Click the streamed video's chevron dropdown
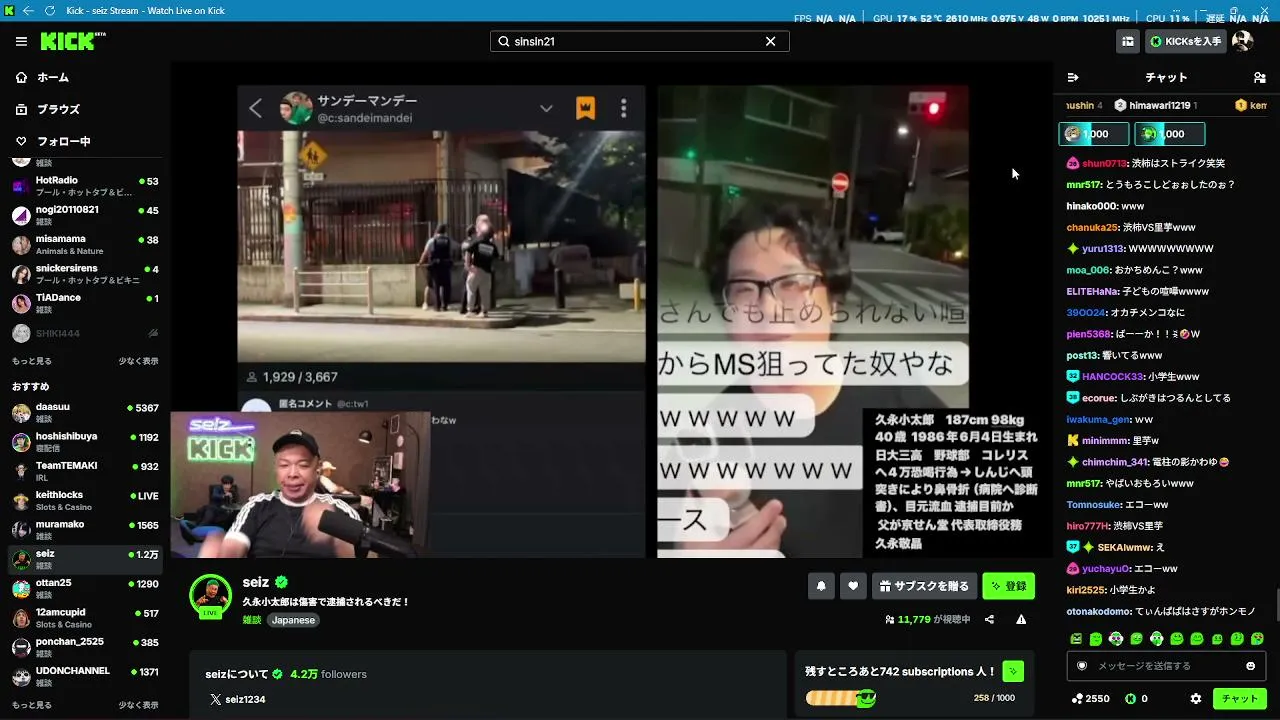Screen dimensions: 1280x720 [546, 108]
